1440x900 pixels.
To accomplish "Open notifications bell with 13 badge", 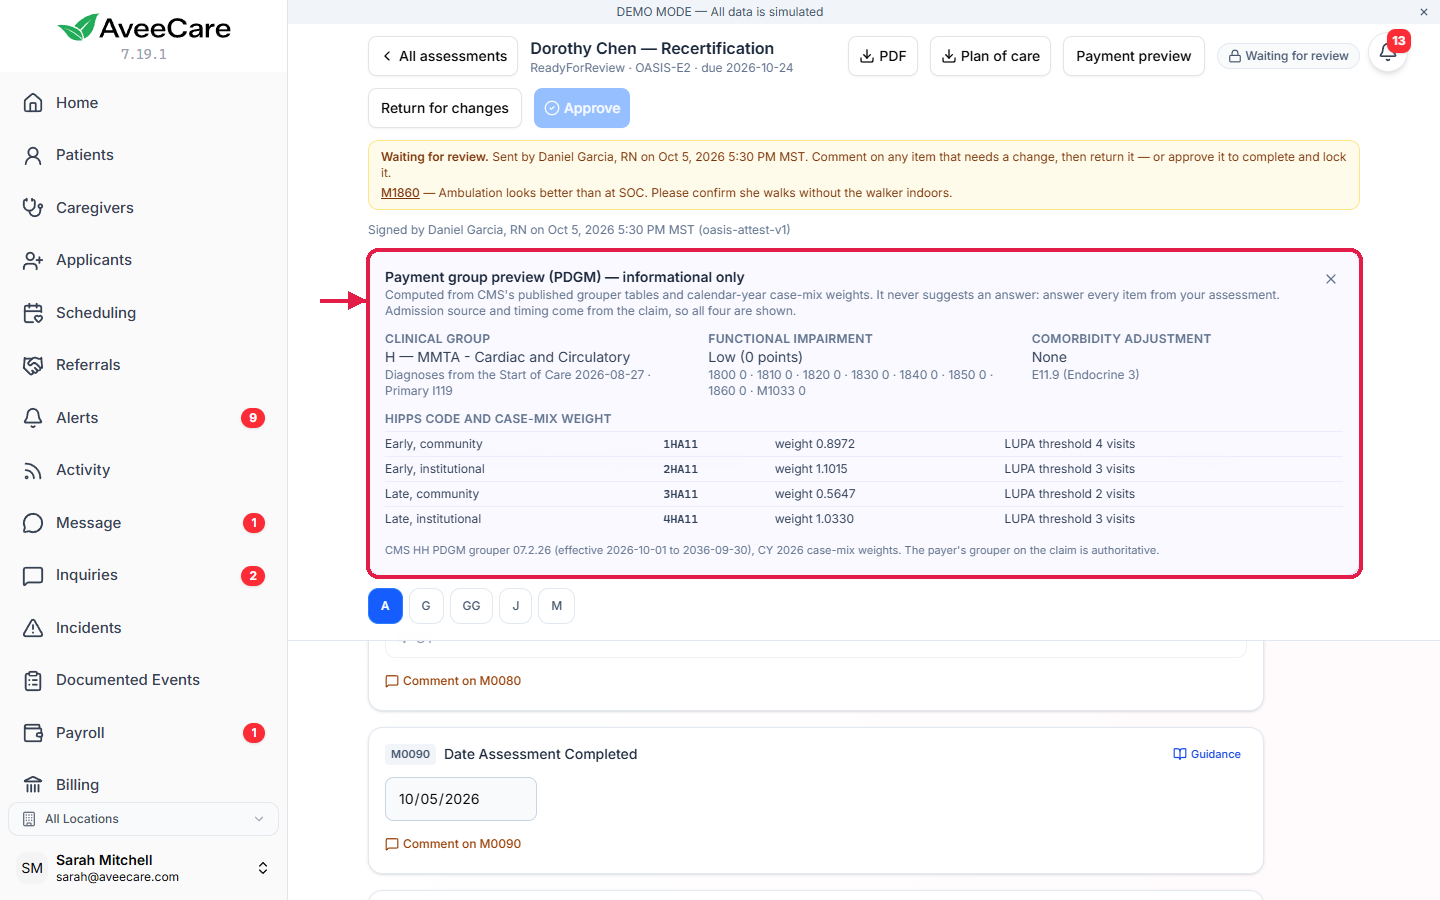I will (1388, 53).
